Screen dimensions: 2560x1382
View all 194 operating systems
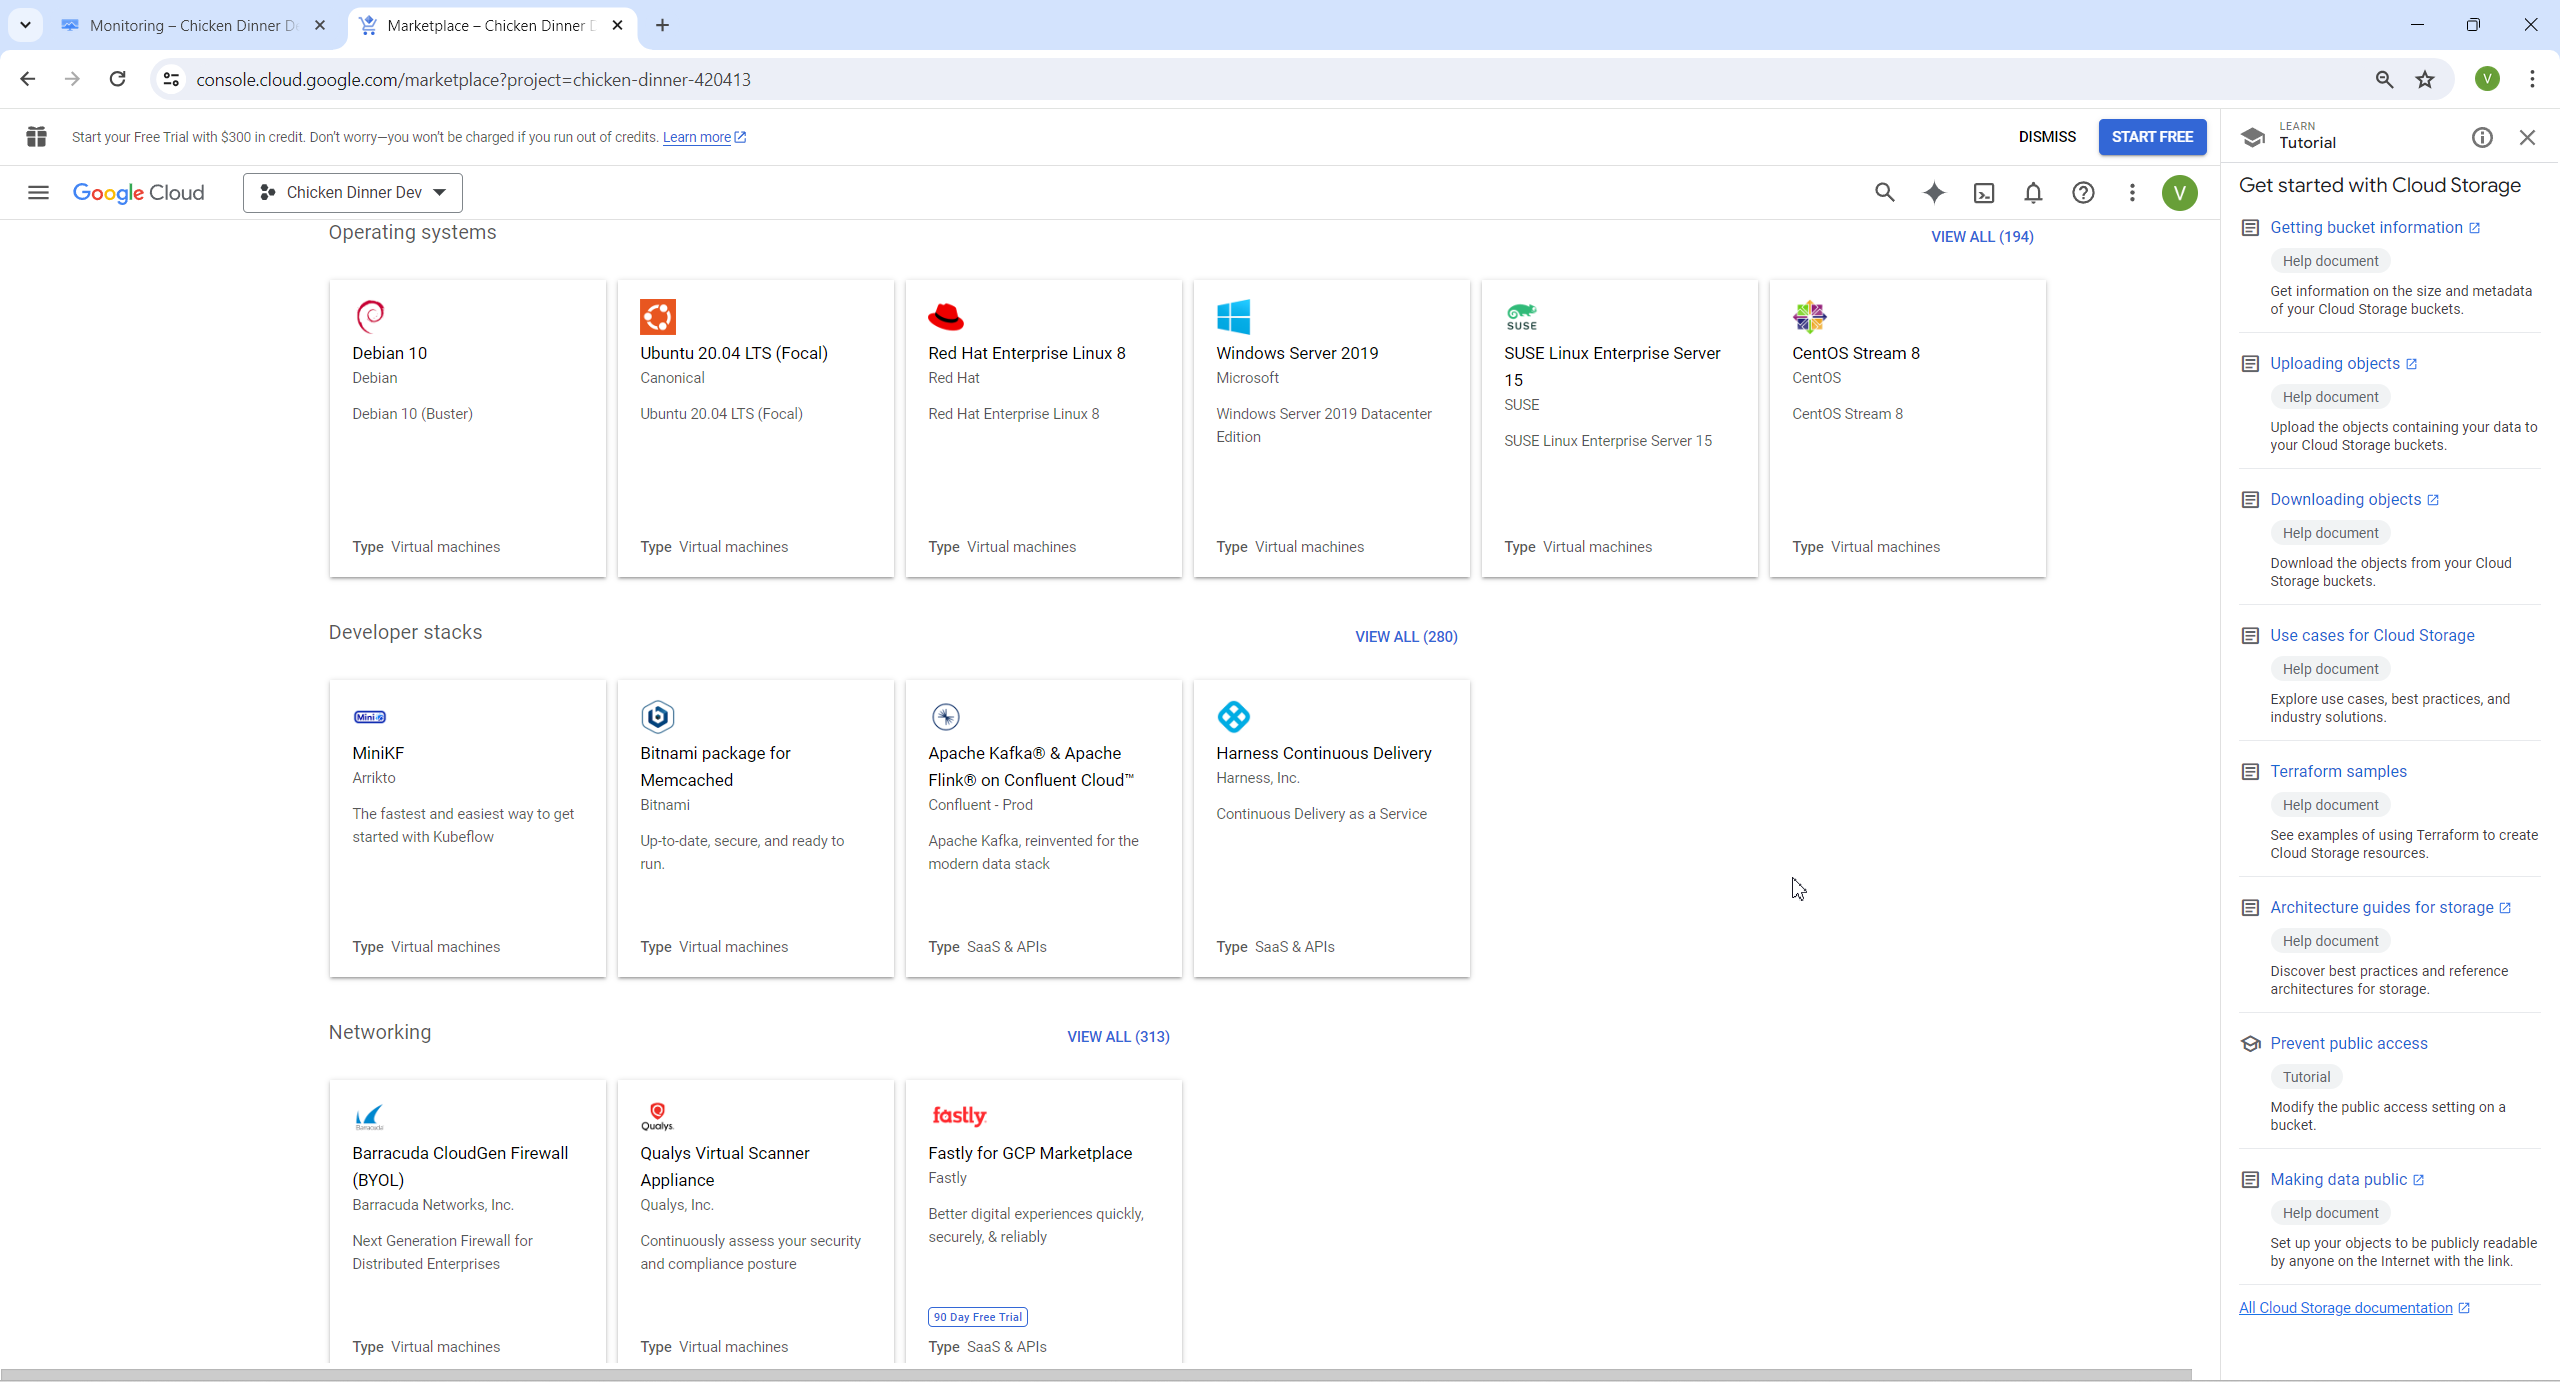[1981, 237]
